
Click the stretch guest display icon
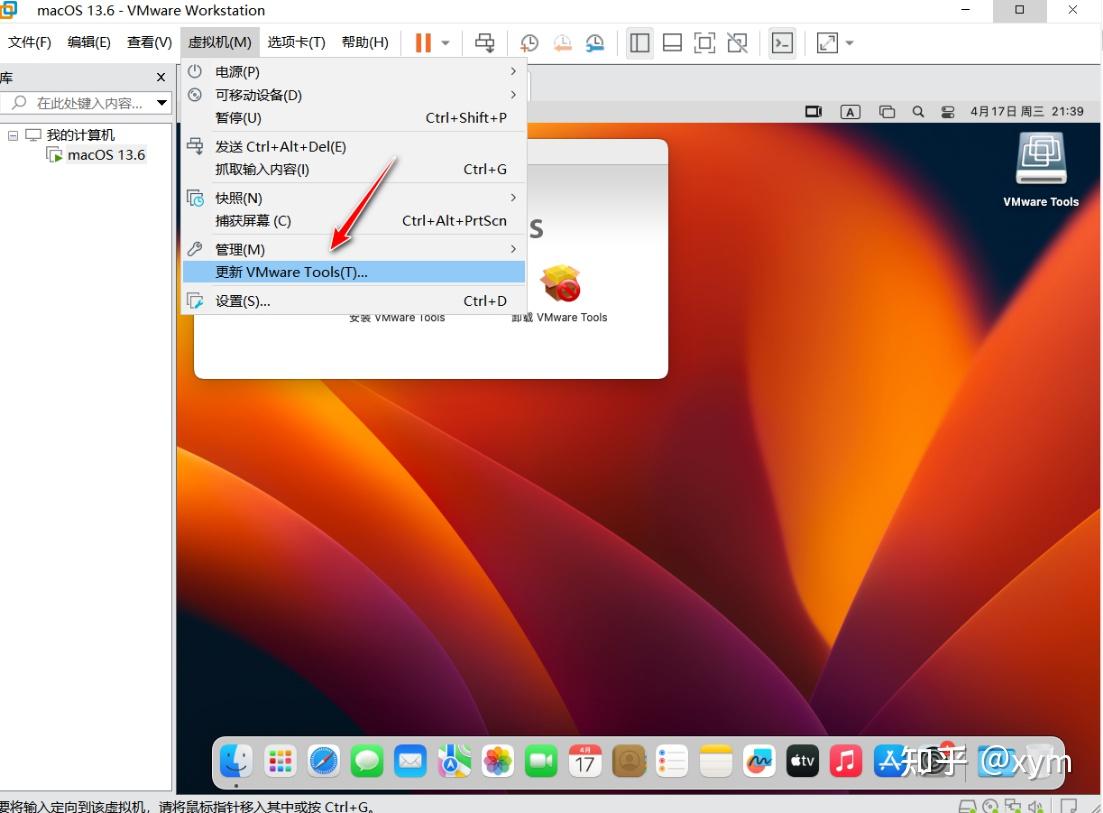827,43
